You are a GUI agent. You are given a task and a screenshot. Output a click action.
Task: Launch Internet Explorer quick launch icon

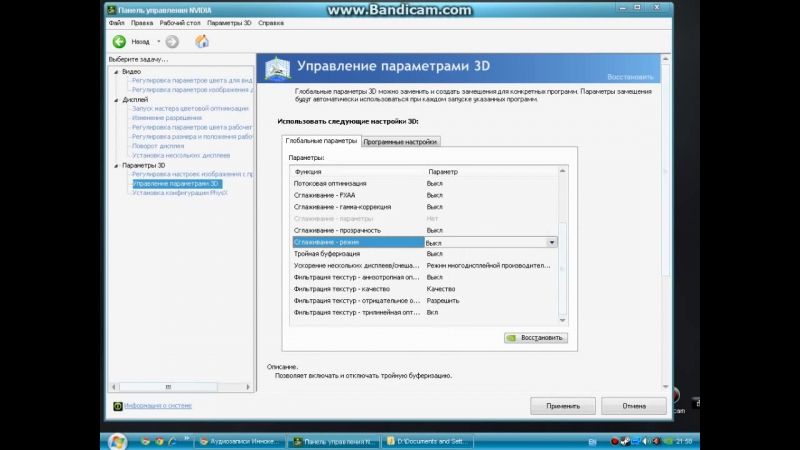tap(172, 441)
